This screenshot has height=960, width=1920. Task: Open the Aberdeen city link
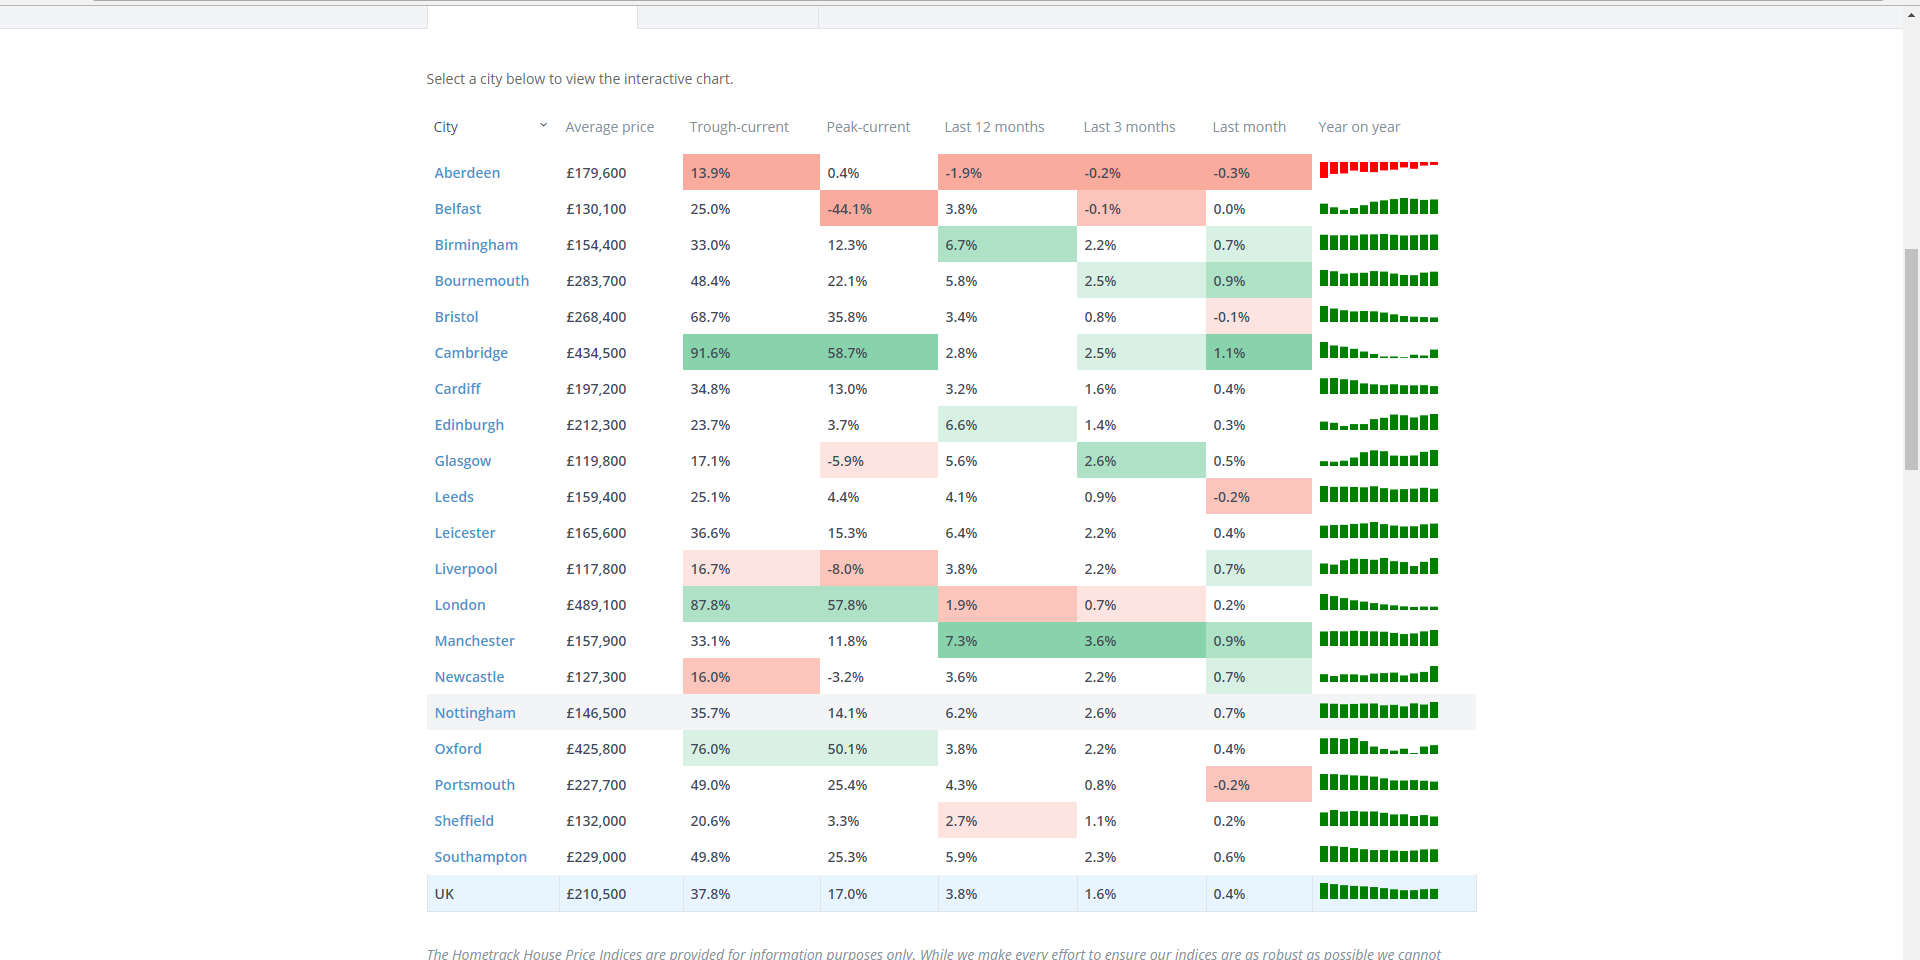[467, 173]
